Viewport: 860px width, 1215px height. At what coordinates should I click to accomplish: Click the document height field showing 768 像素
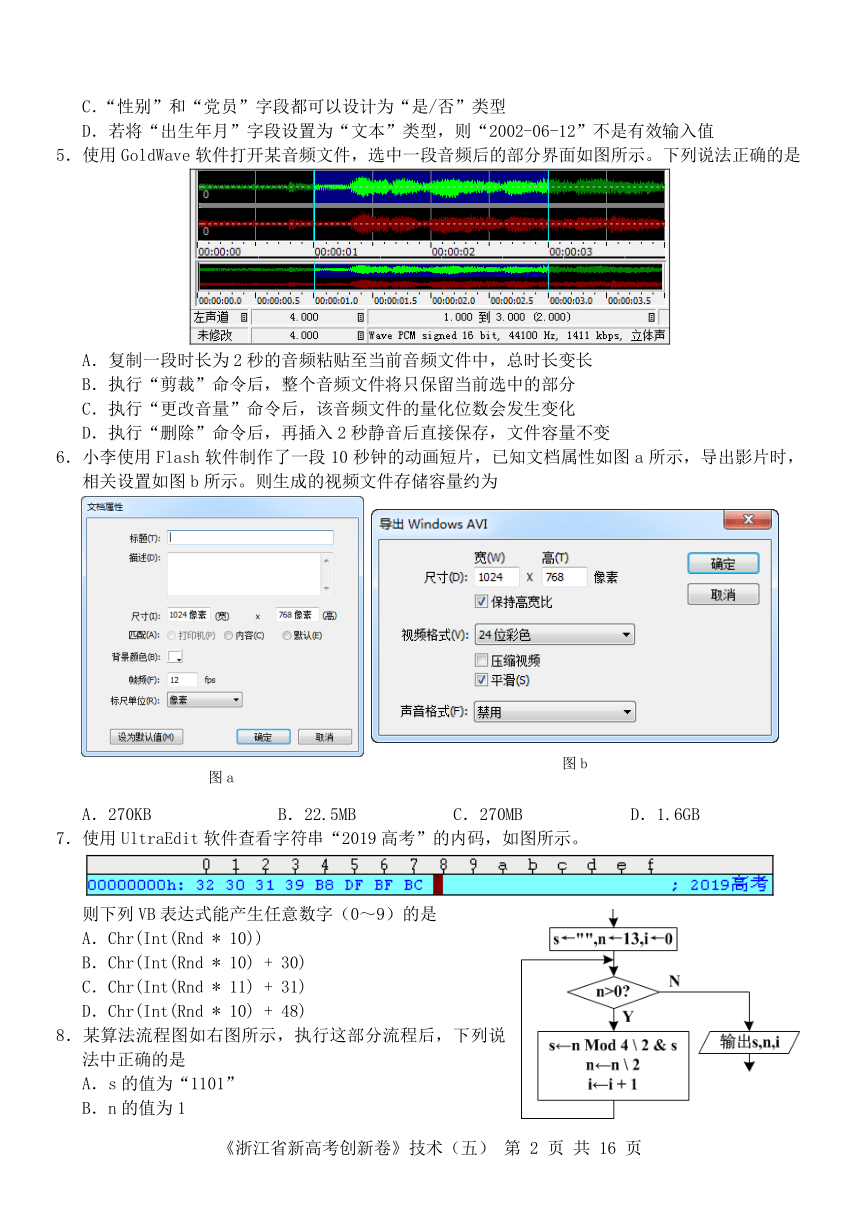tap(297, 615)
